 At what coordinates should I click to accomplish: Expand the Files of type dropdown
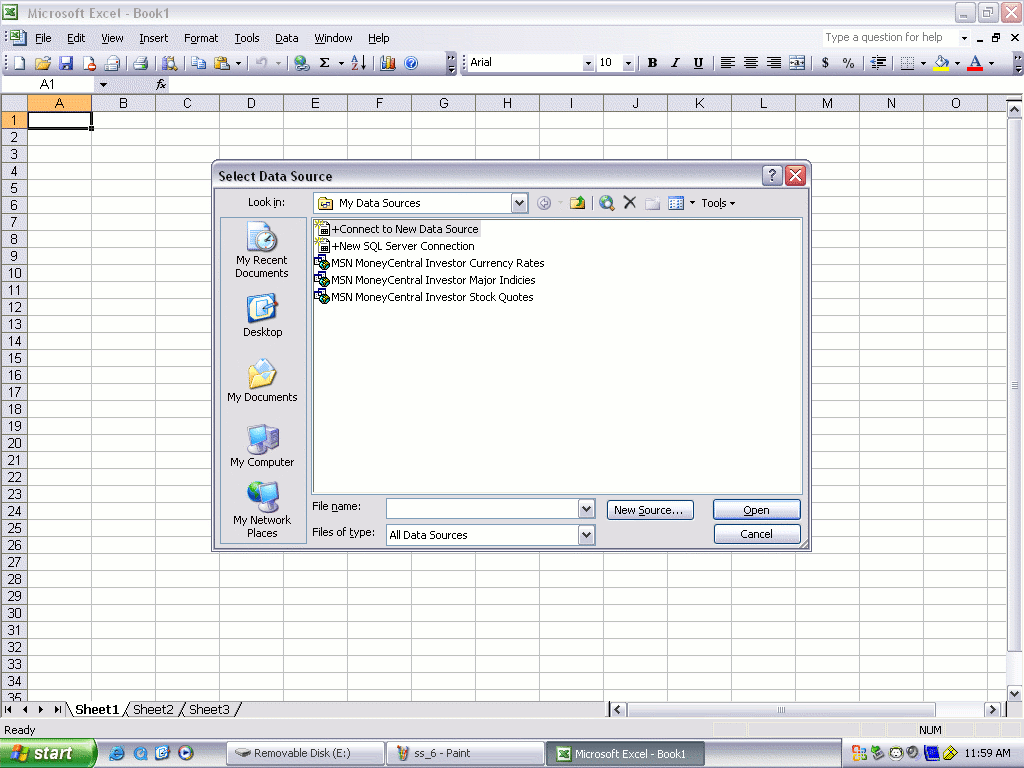point(586,535)
